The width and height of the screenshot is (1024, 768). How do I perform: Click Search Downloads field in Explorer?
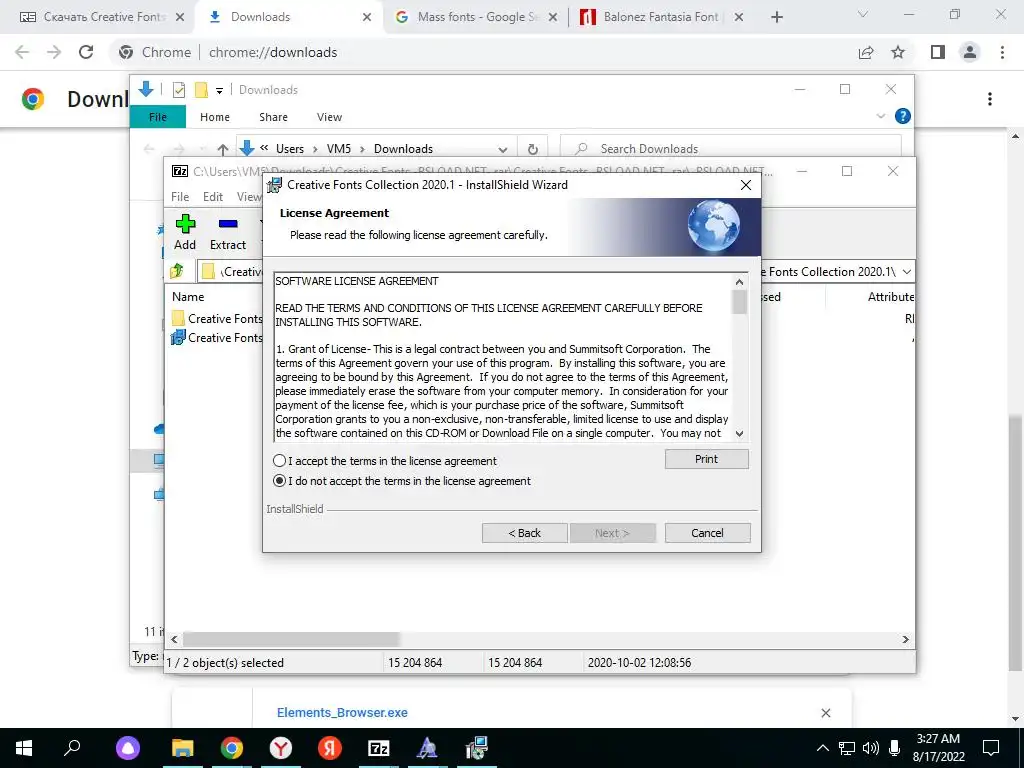pos(731,149)
